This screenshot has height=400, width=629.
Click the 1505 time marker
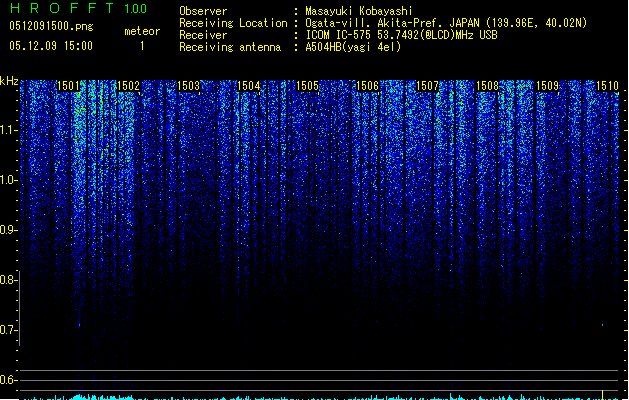pyautogui.click(x=308, y=86)
